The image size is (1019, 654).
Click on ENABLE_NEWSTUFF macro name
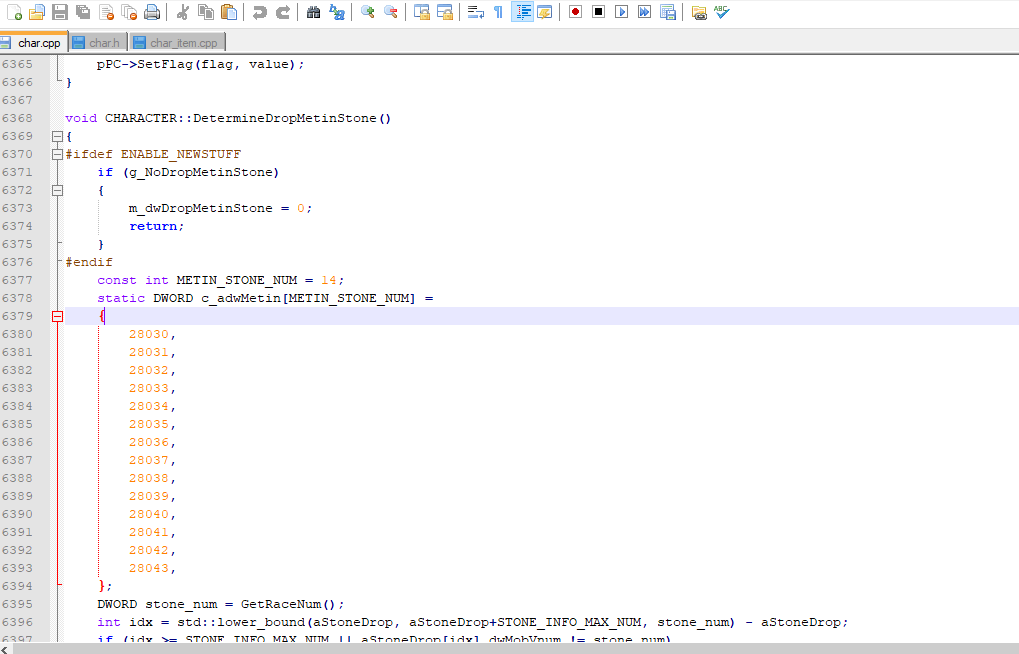[x=181, y=155]
